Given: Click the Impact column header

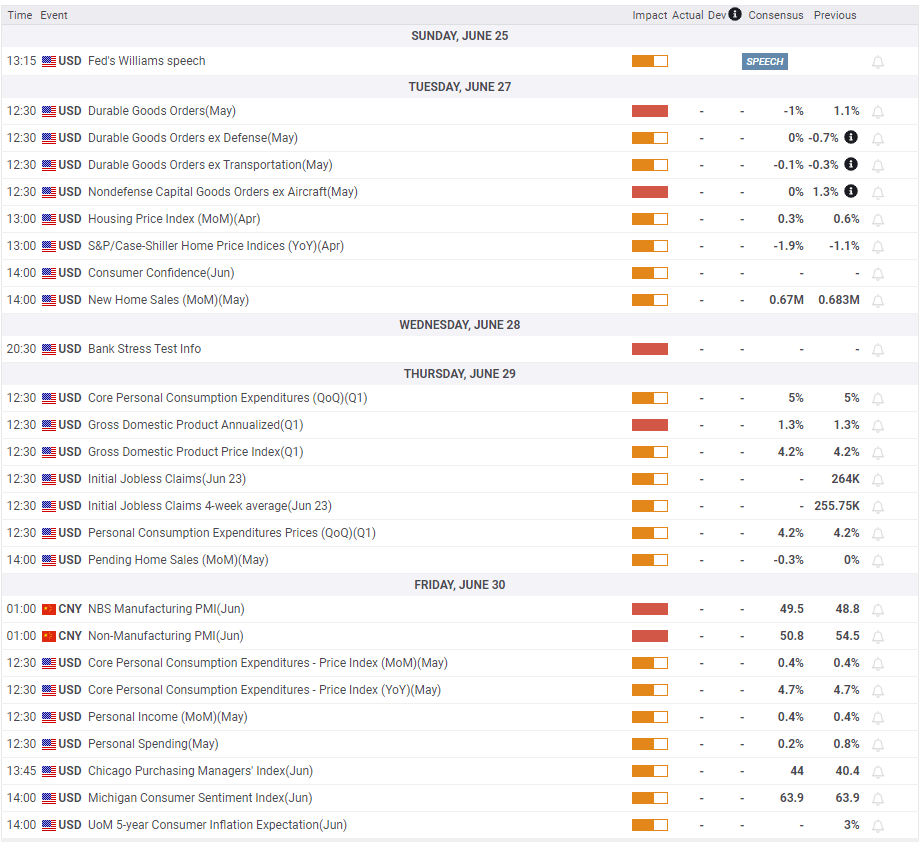Looking at the screenshot, I should coord(650,15).
